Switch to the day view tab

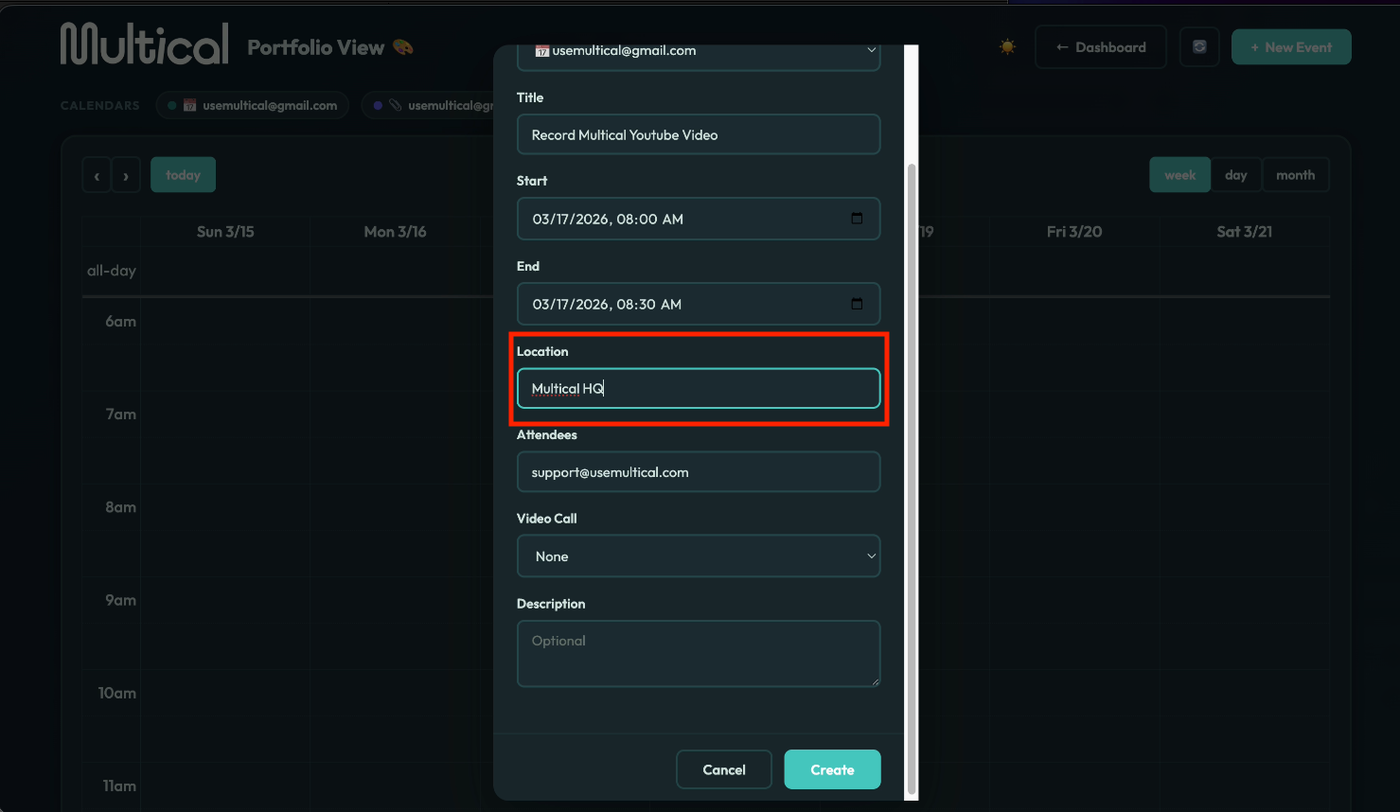pos(1236,175)
